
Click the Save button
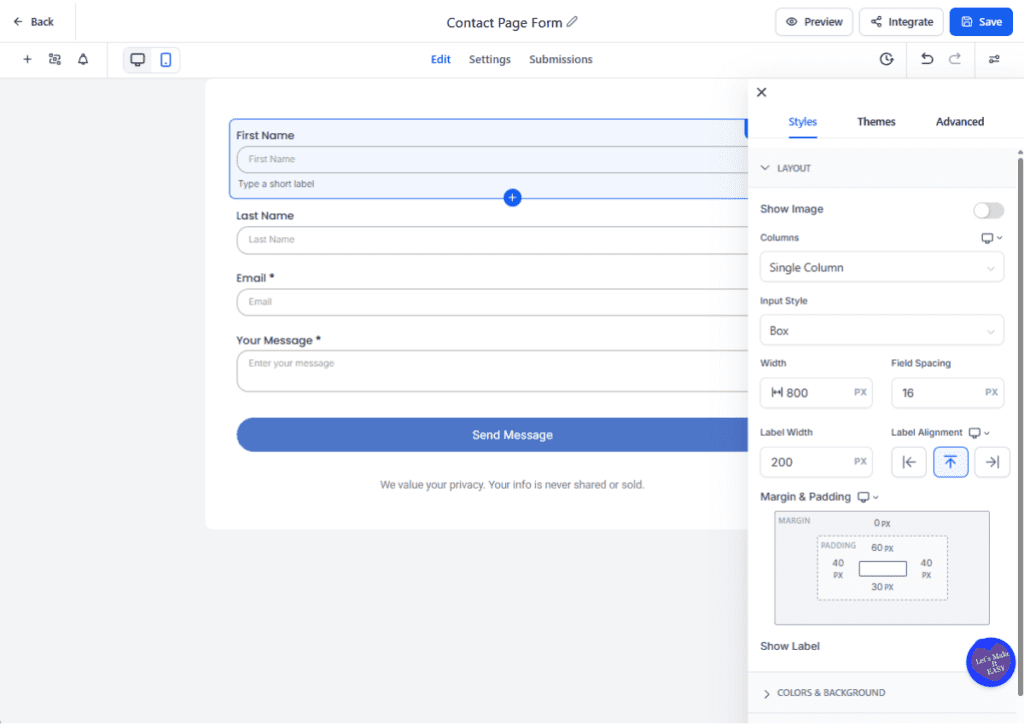click(x=981, y=21)
